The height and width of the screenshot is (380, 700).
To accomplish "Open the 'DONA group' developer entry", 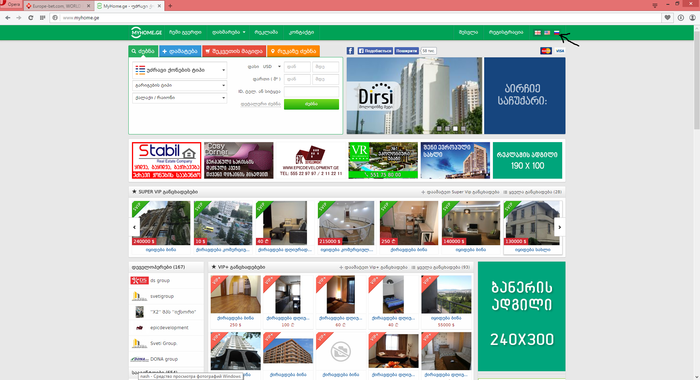I will tap(166, 359).
